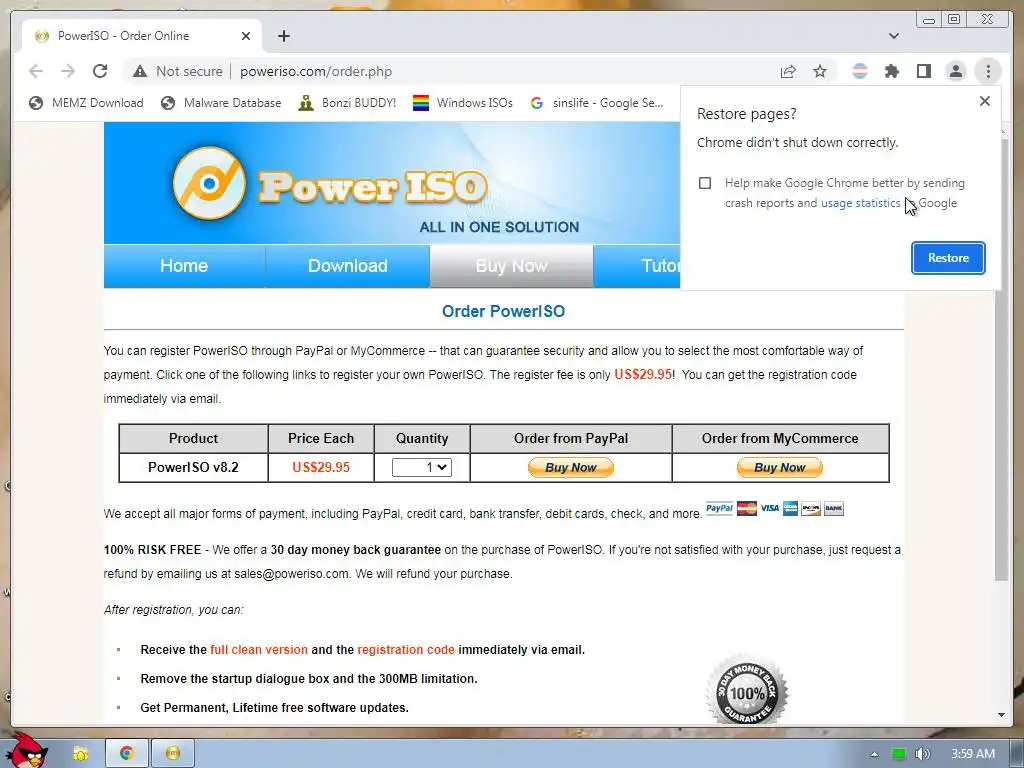Dismiss the Restore pages popup
This screenshot has height=768, width=1024.
985,101
